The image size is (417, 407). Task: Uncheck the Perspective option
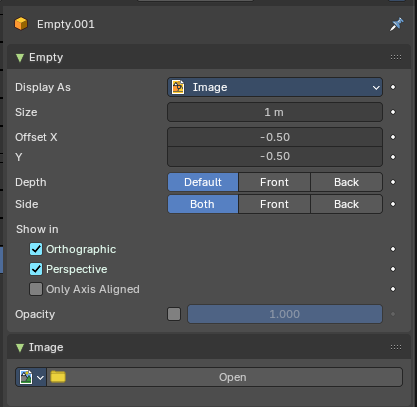coord(36,269)
